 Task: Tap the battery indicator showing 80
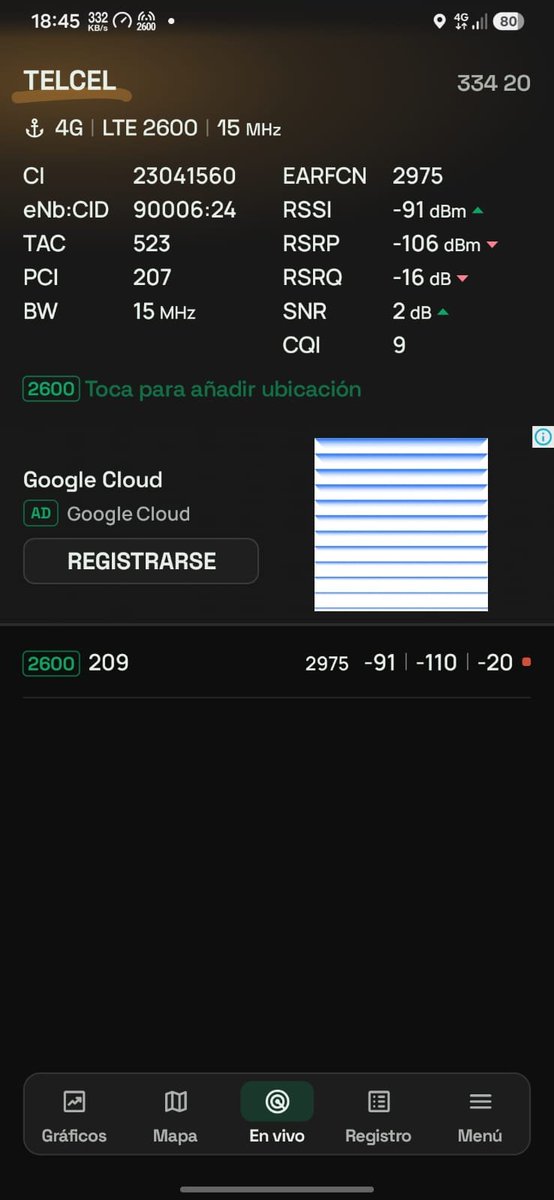tap(508, 21)
